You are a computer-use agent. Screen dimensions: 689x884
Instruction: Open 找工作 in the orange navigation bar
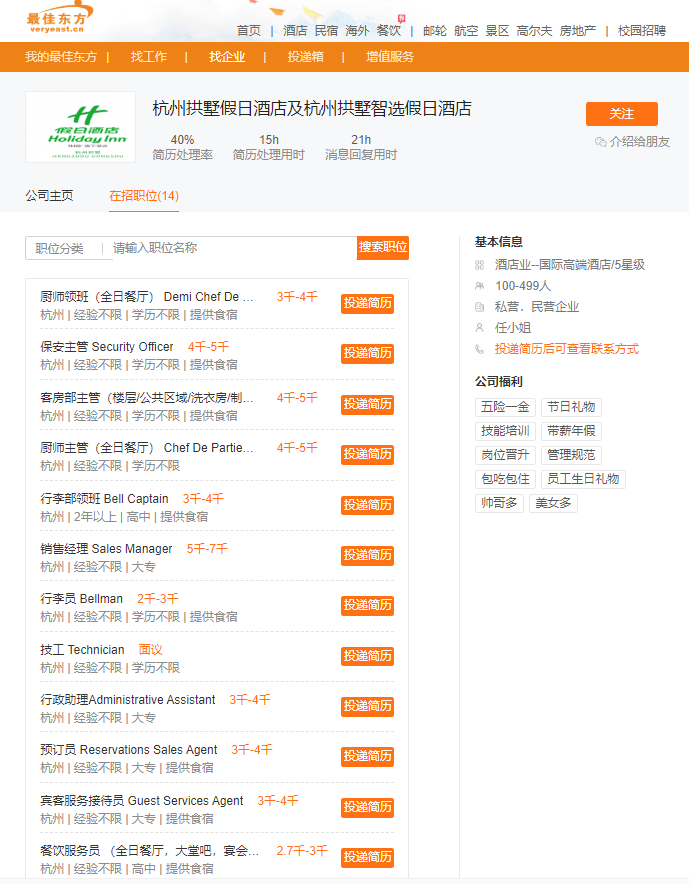click(149, 57)
